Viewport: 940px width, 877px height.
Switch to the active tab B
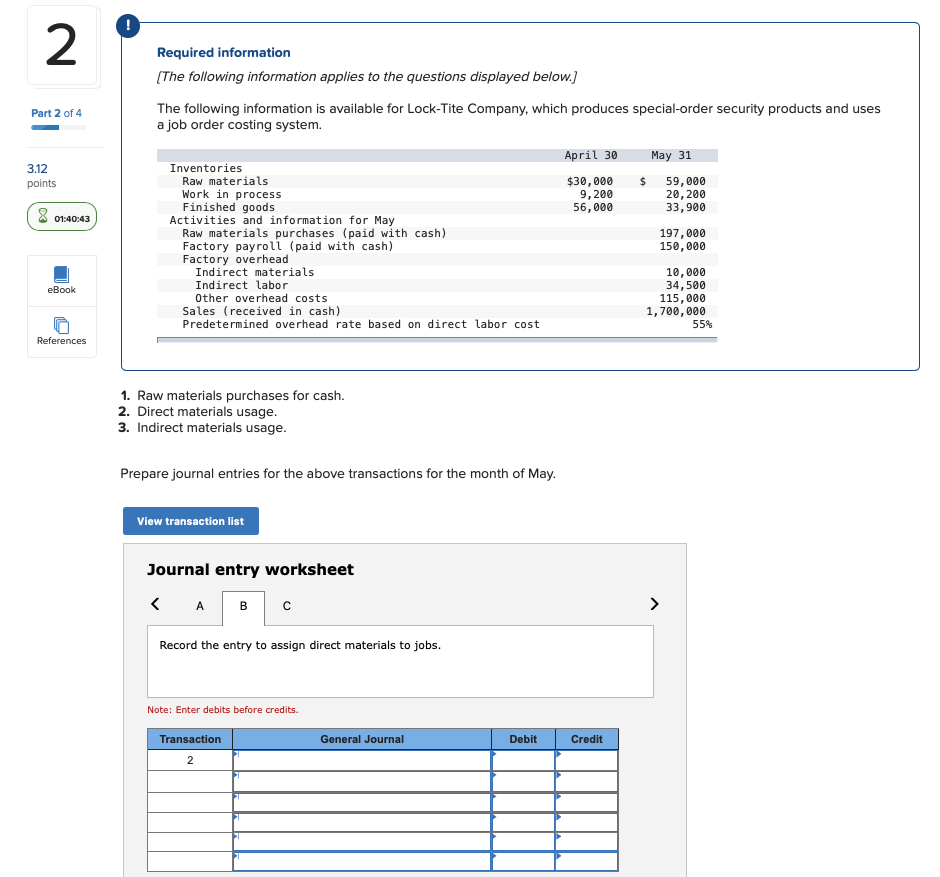[242, 606]
